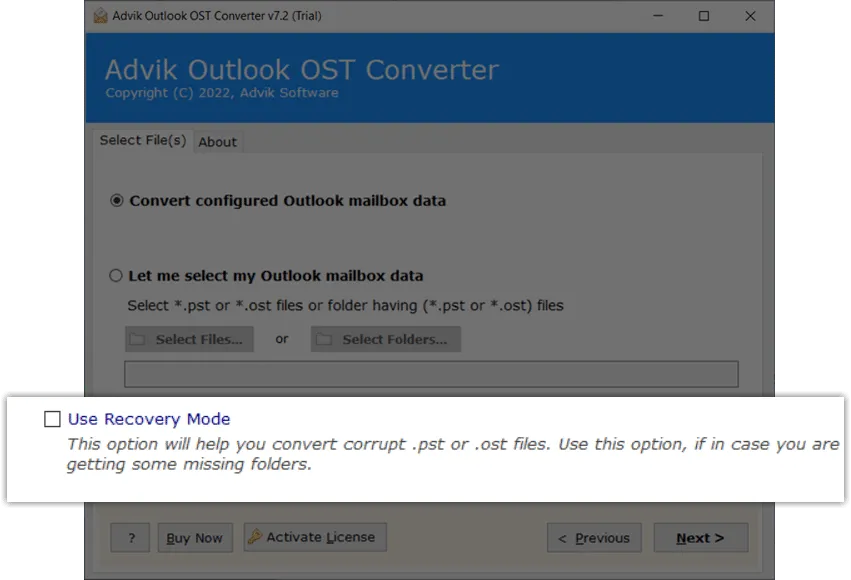Viewport: 851px width, 580px height.
Task: Go forward with the Next button
Action: (x=699, y=538)
